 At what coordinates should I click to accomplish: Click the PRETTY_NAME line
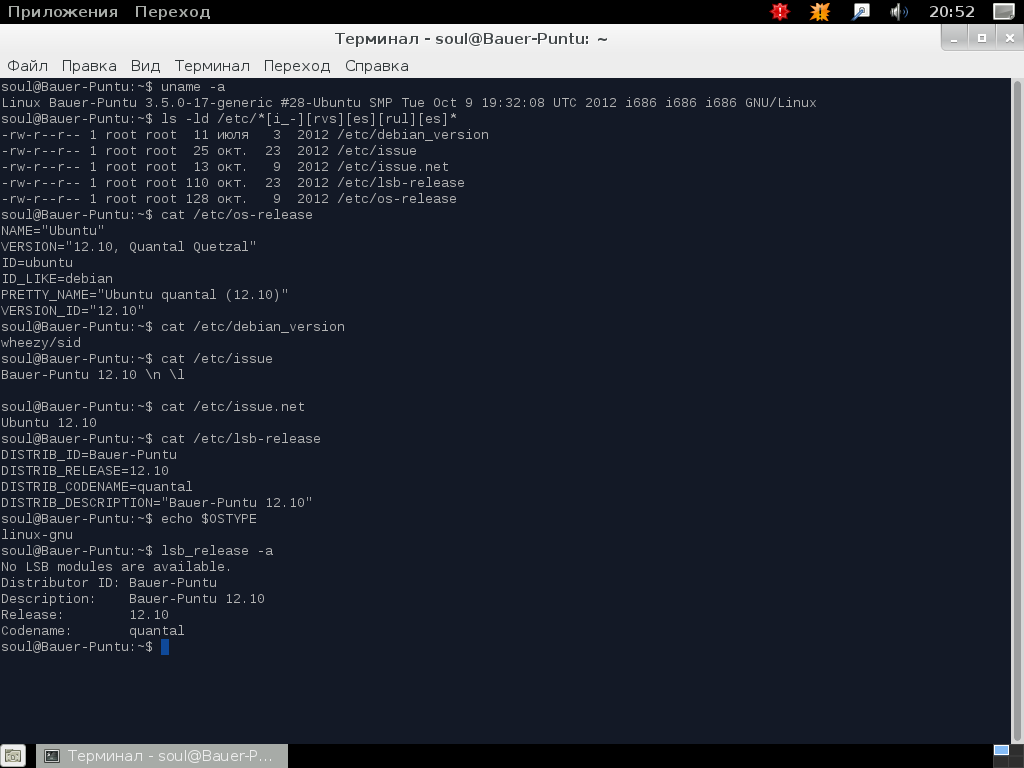[x=144, y=295]
